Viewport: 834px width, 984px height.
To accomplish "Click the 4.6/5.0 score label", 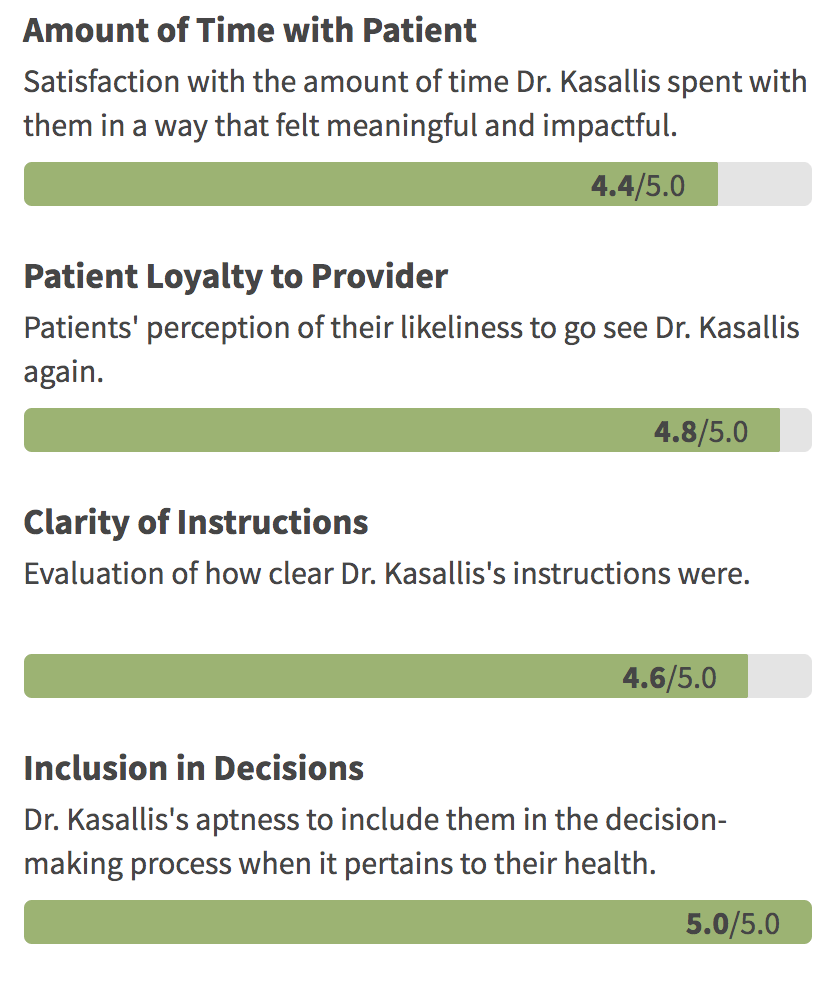I will (669, 677).
